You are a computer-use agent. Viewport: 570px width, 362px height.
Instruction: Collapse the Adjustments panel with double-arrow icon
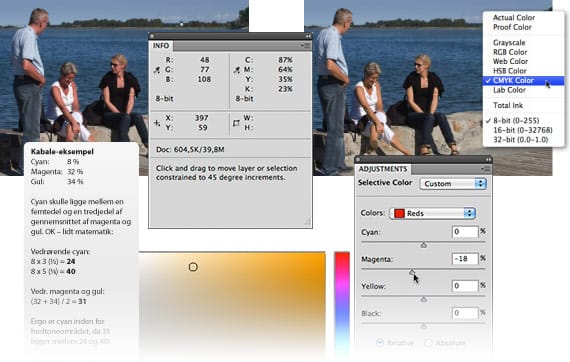pyautogui.click(x=488, y=160)
